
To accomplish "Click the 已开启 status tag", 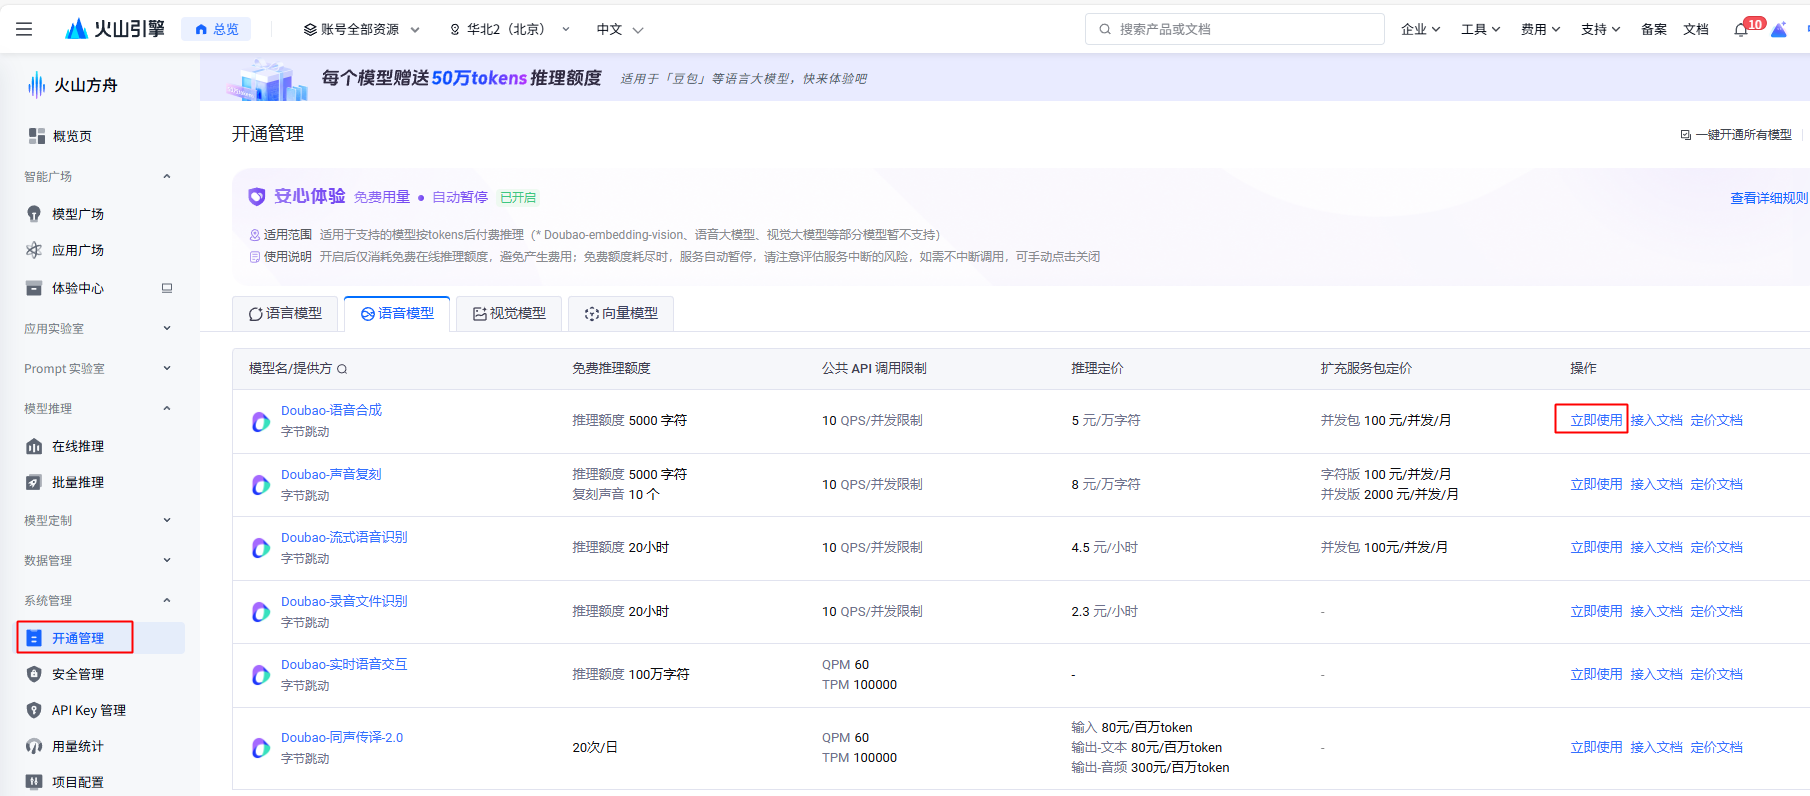I will point(518,197).
